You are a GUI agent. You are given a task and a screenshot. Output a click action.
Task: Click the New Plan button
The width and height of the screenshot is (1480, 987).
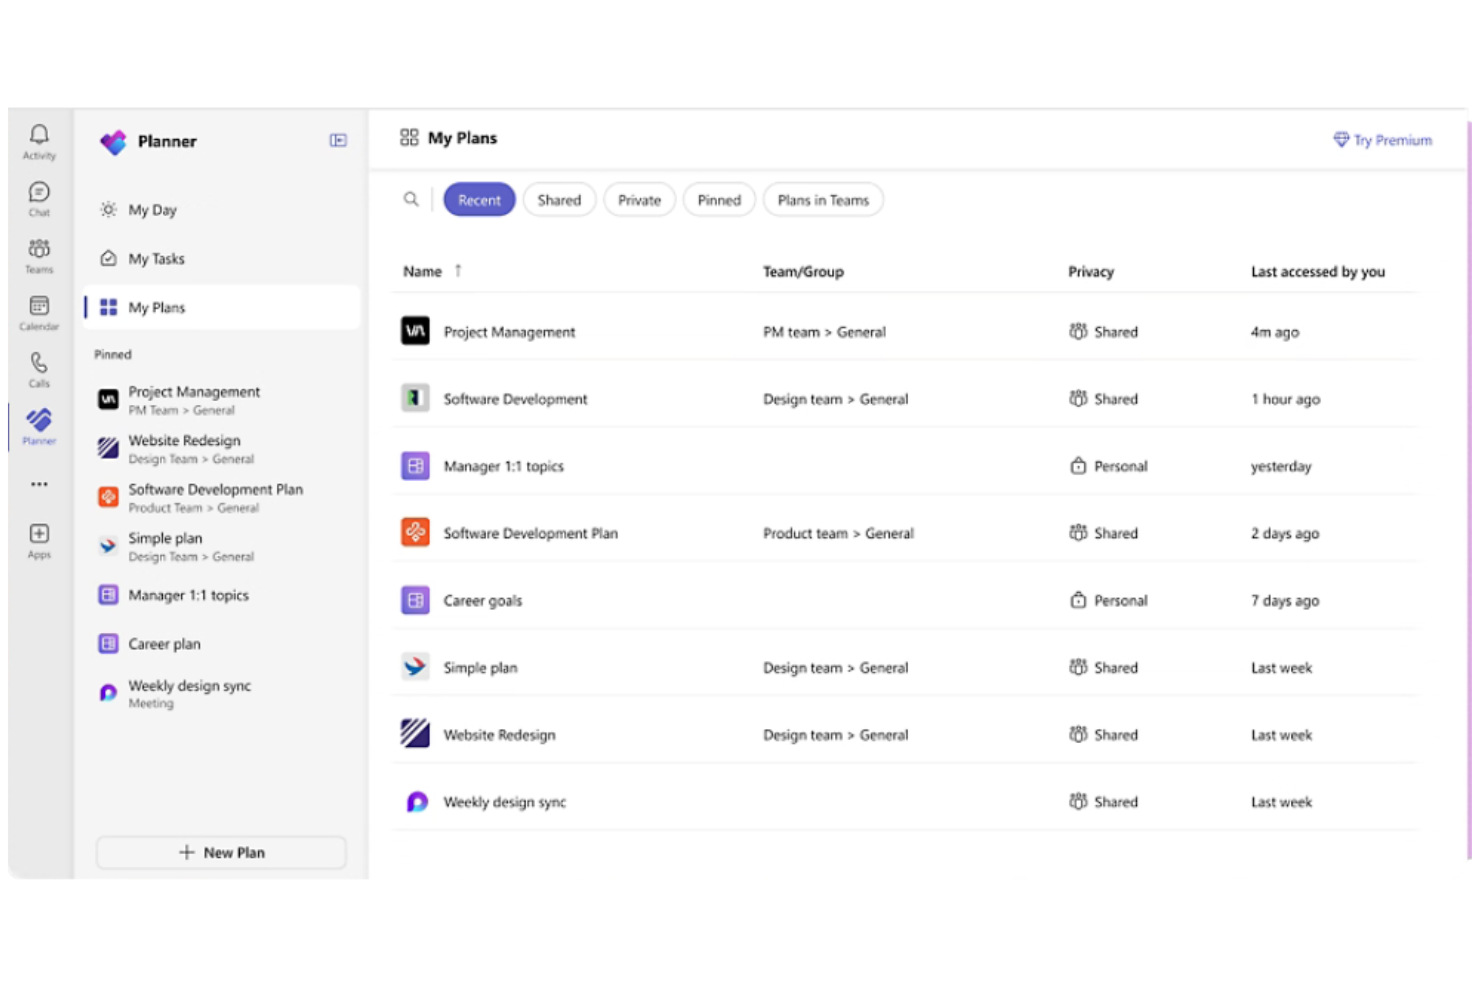click(220, 852)
